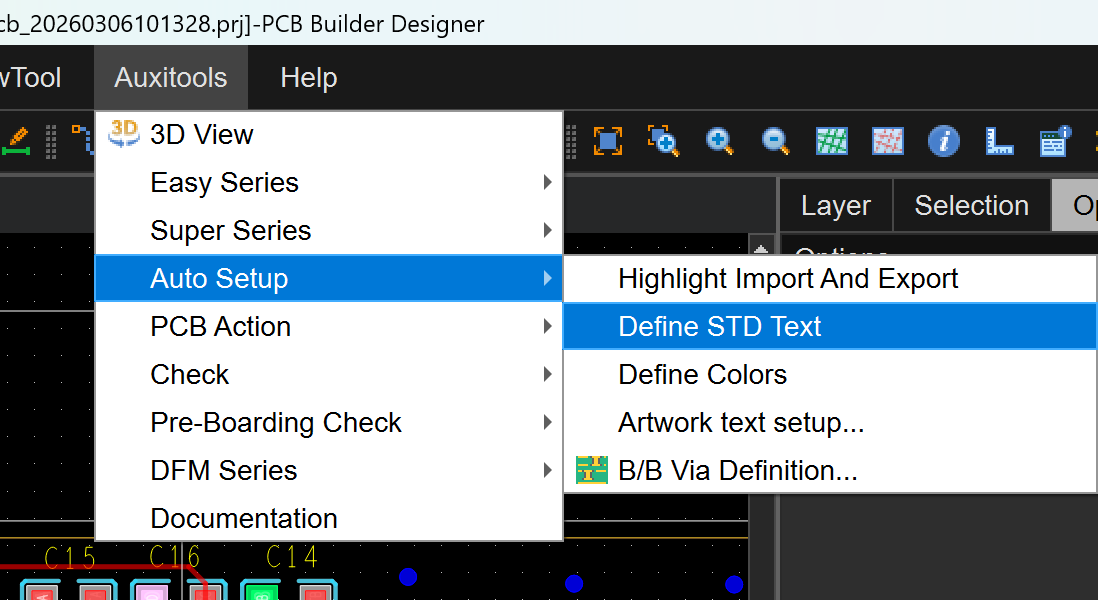Choose Define STD Text option
This screenshot has width=1098, height=600.
719,327
